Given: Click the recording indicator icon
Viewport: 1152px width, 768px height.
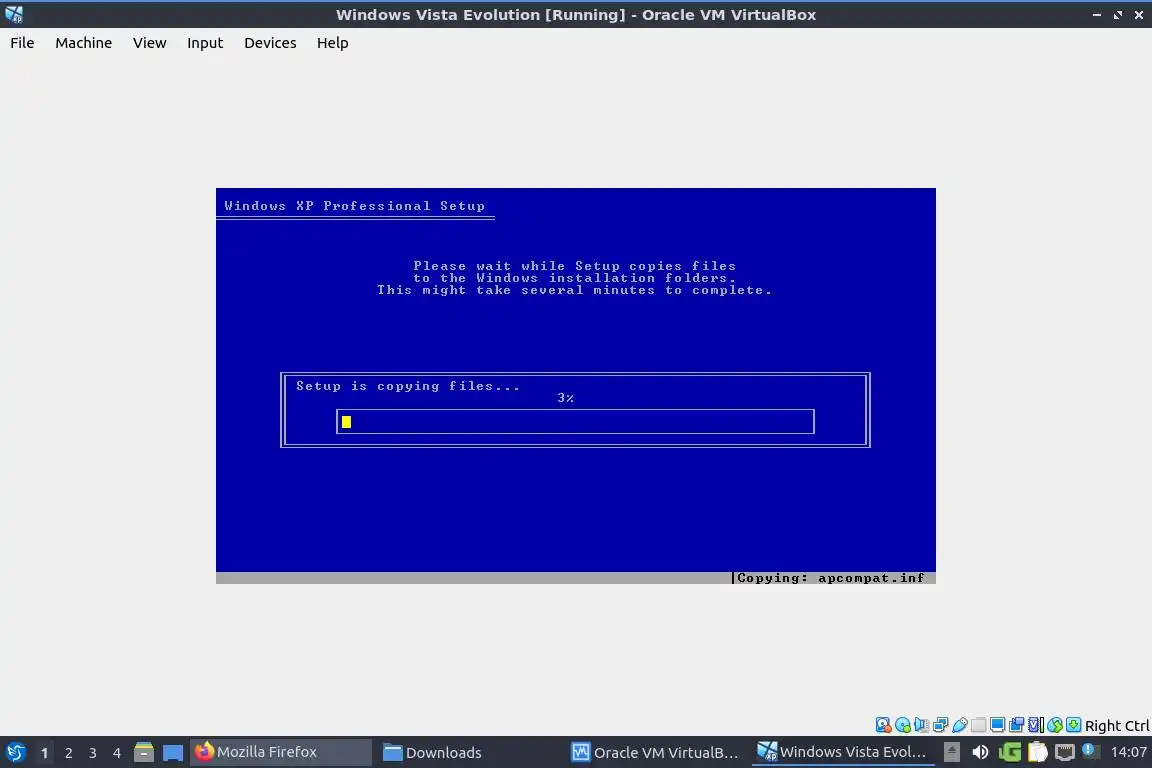Looking at the screenshot, I should click(1016, 725).
